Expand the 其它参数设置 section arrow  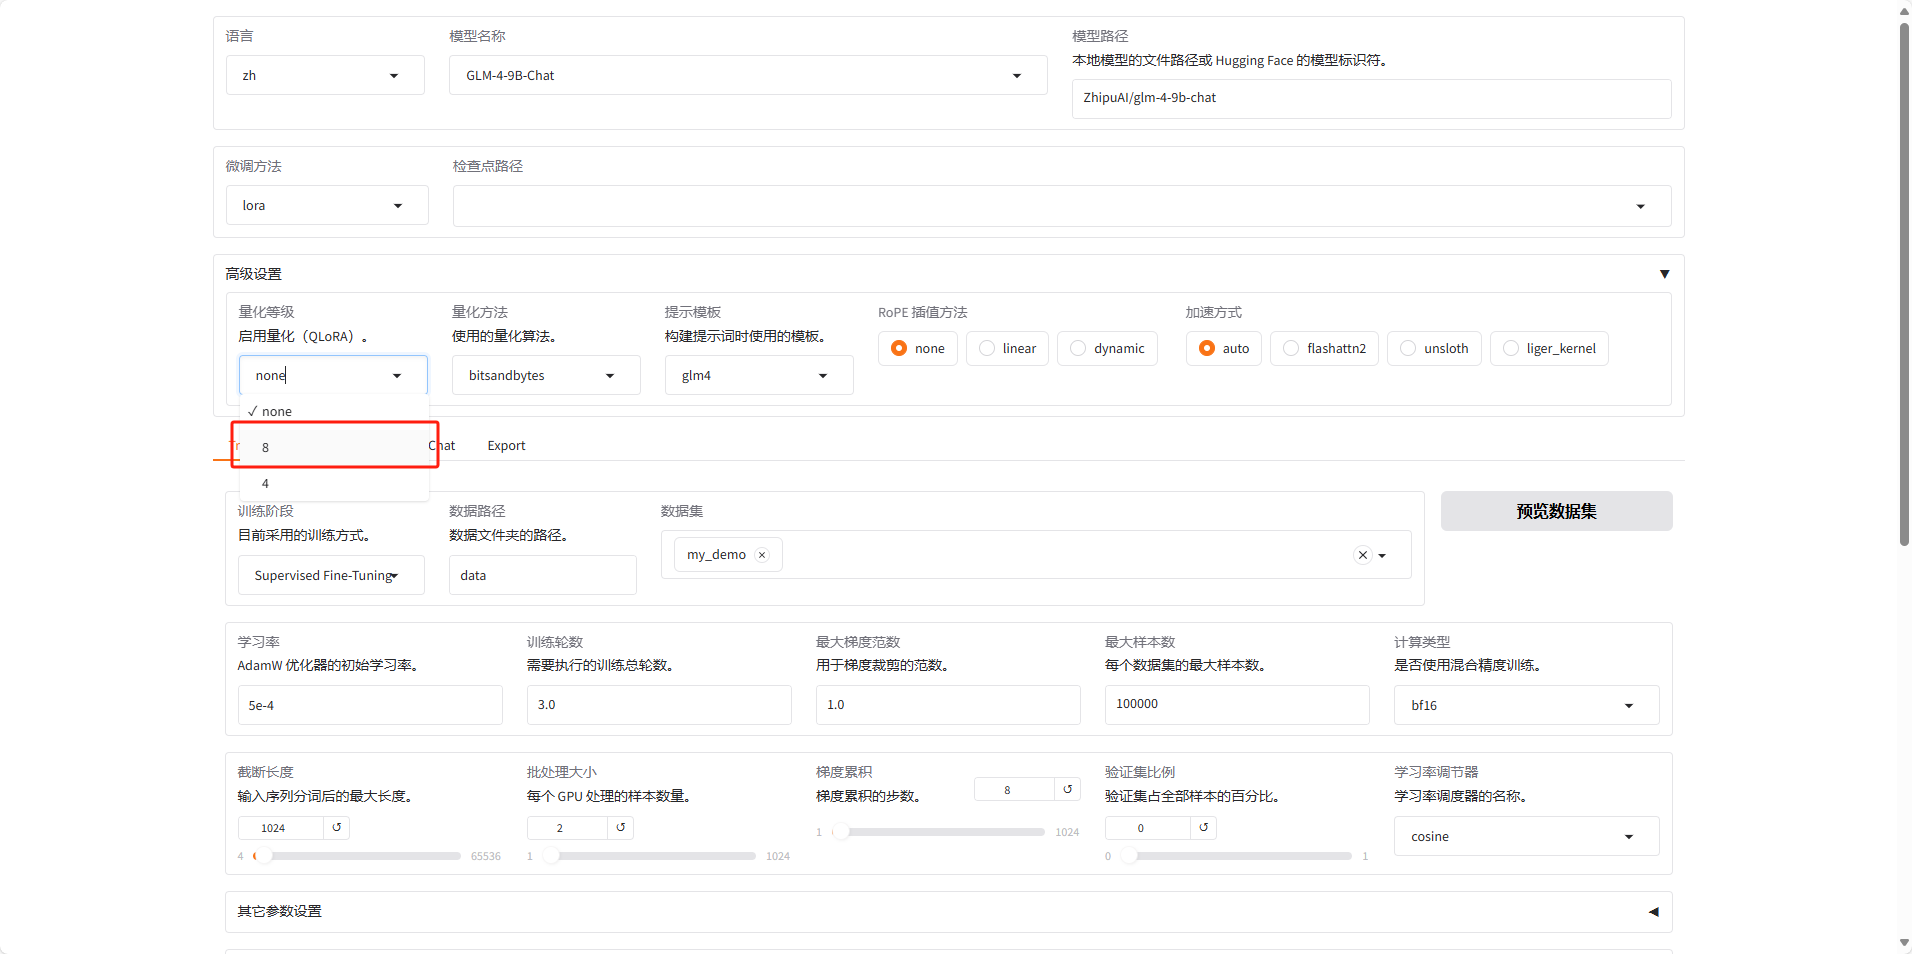pos(1653,912)
